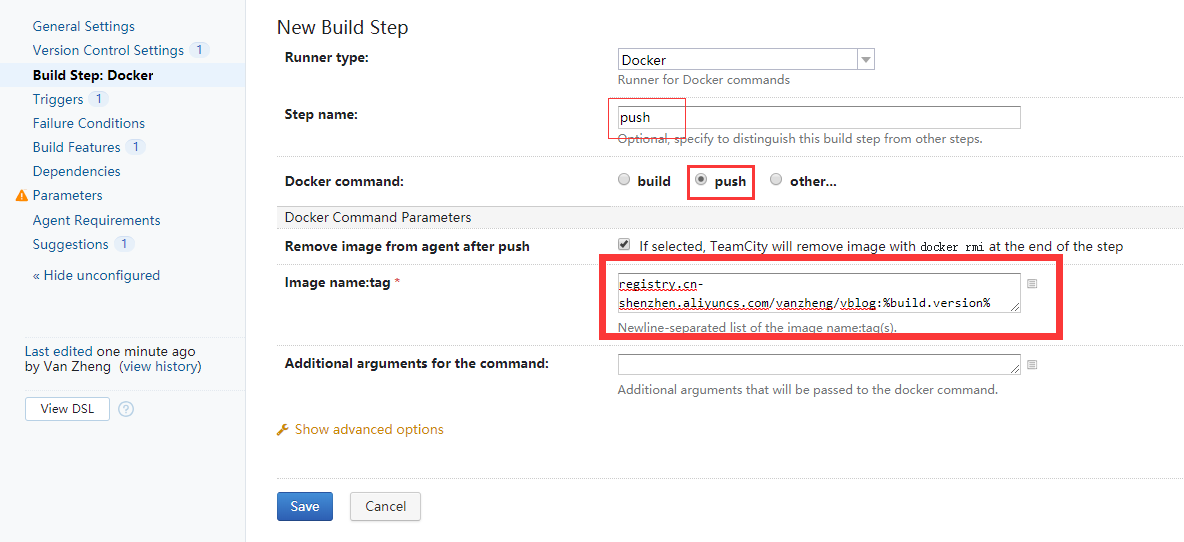Click the wrench icon next to Show advanced options
Screen dimensions: 1184x542
tap(283, 430)
